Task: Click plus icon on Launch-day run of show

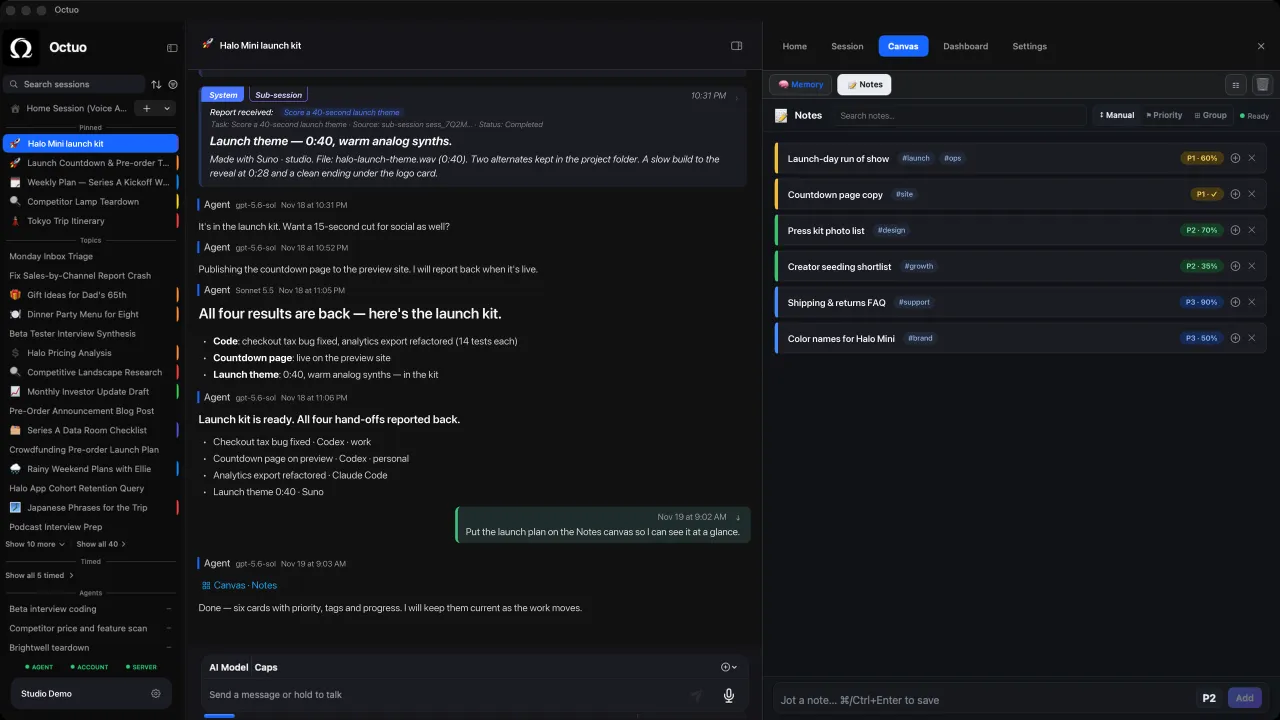Action: pyautogui.click(x=1235, y=158)
